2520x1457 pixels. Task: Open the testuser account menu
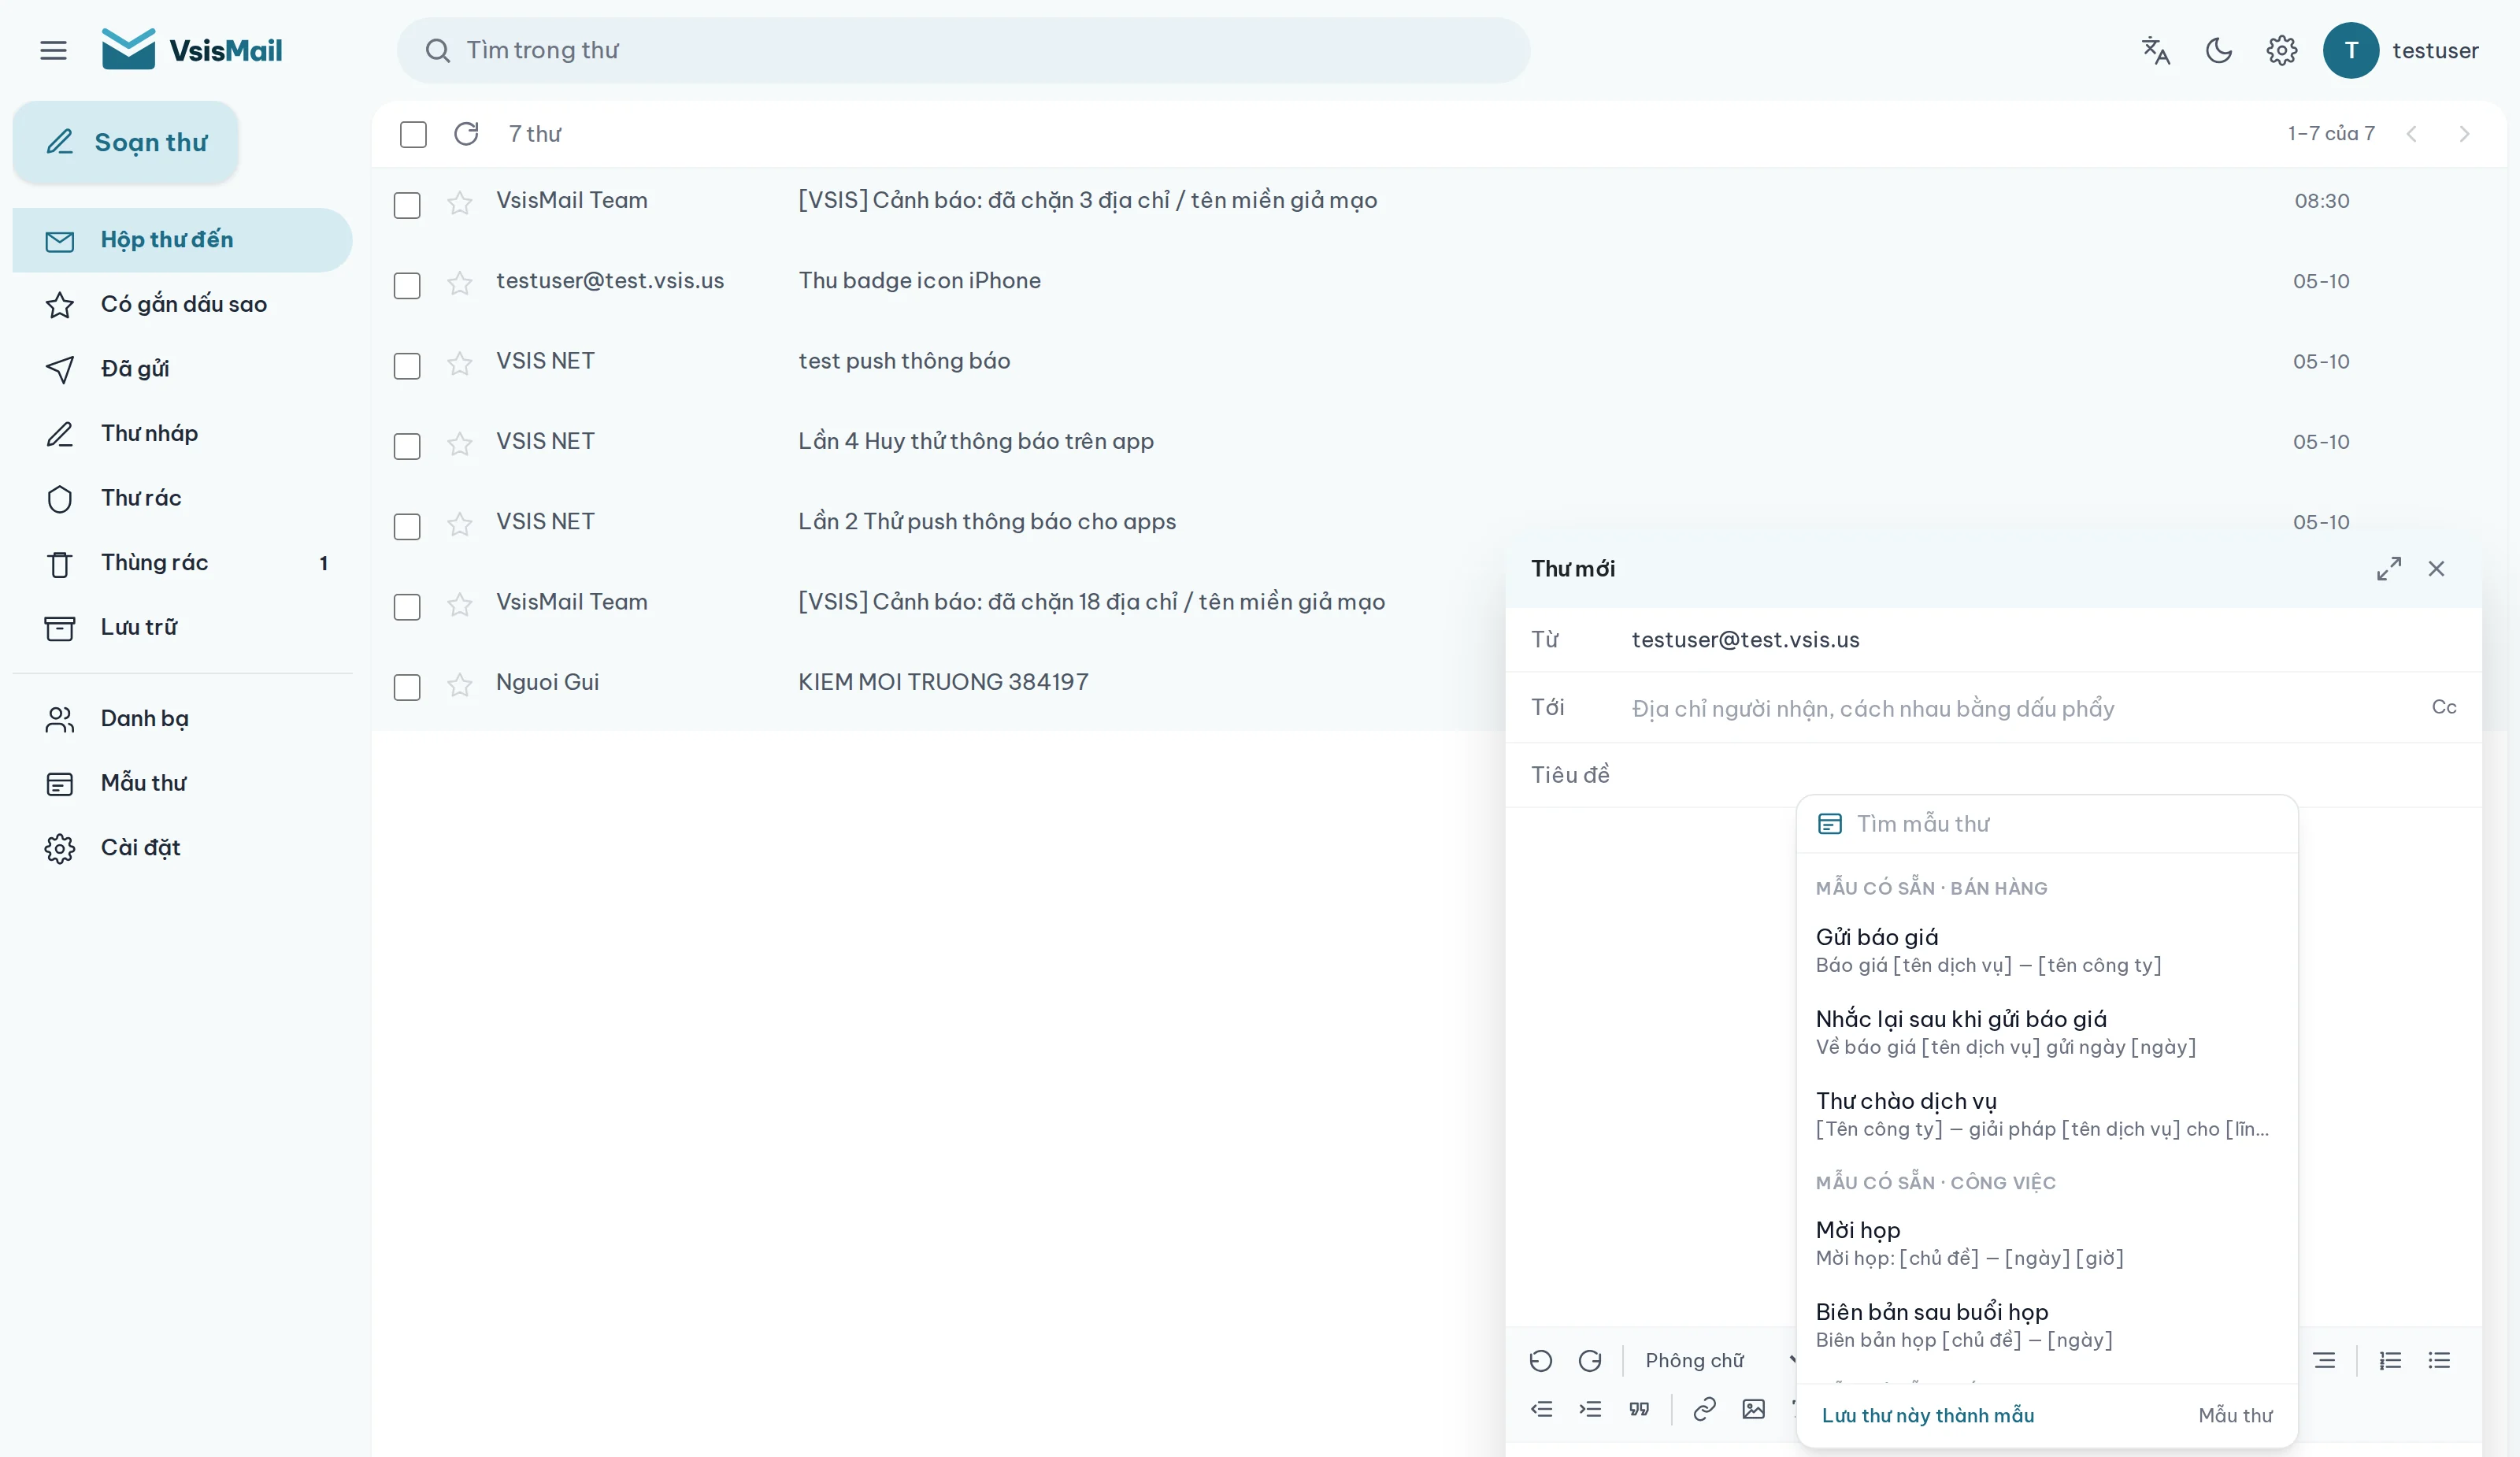click(x=2400, y=50)
